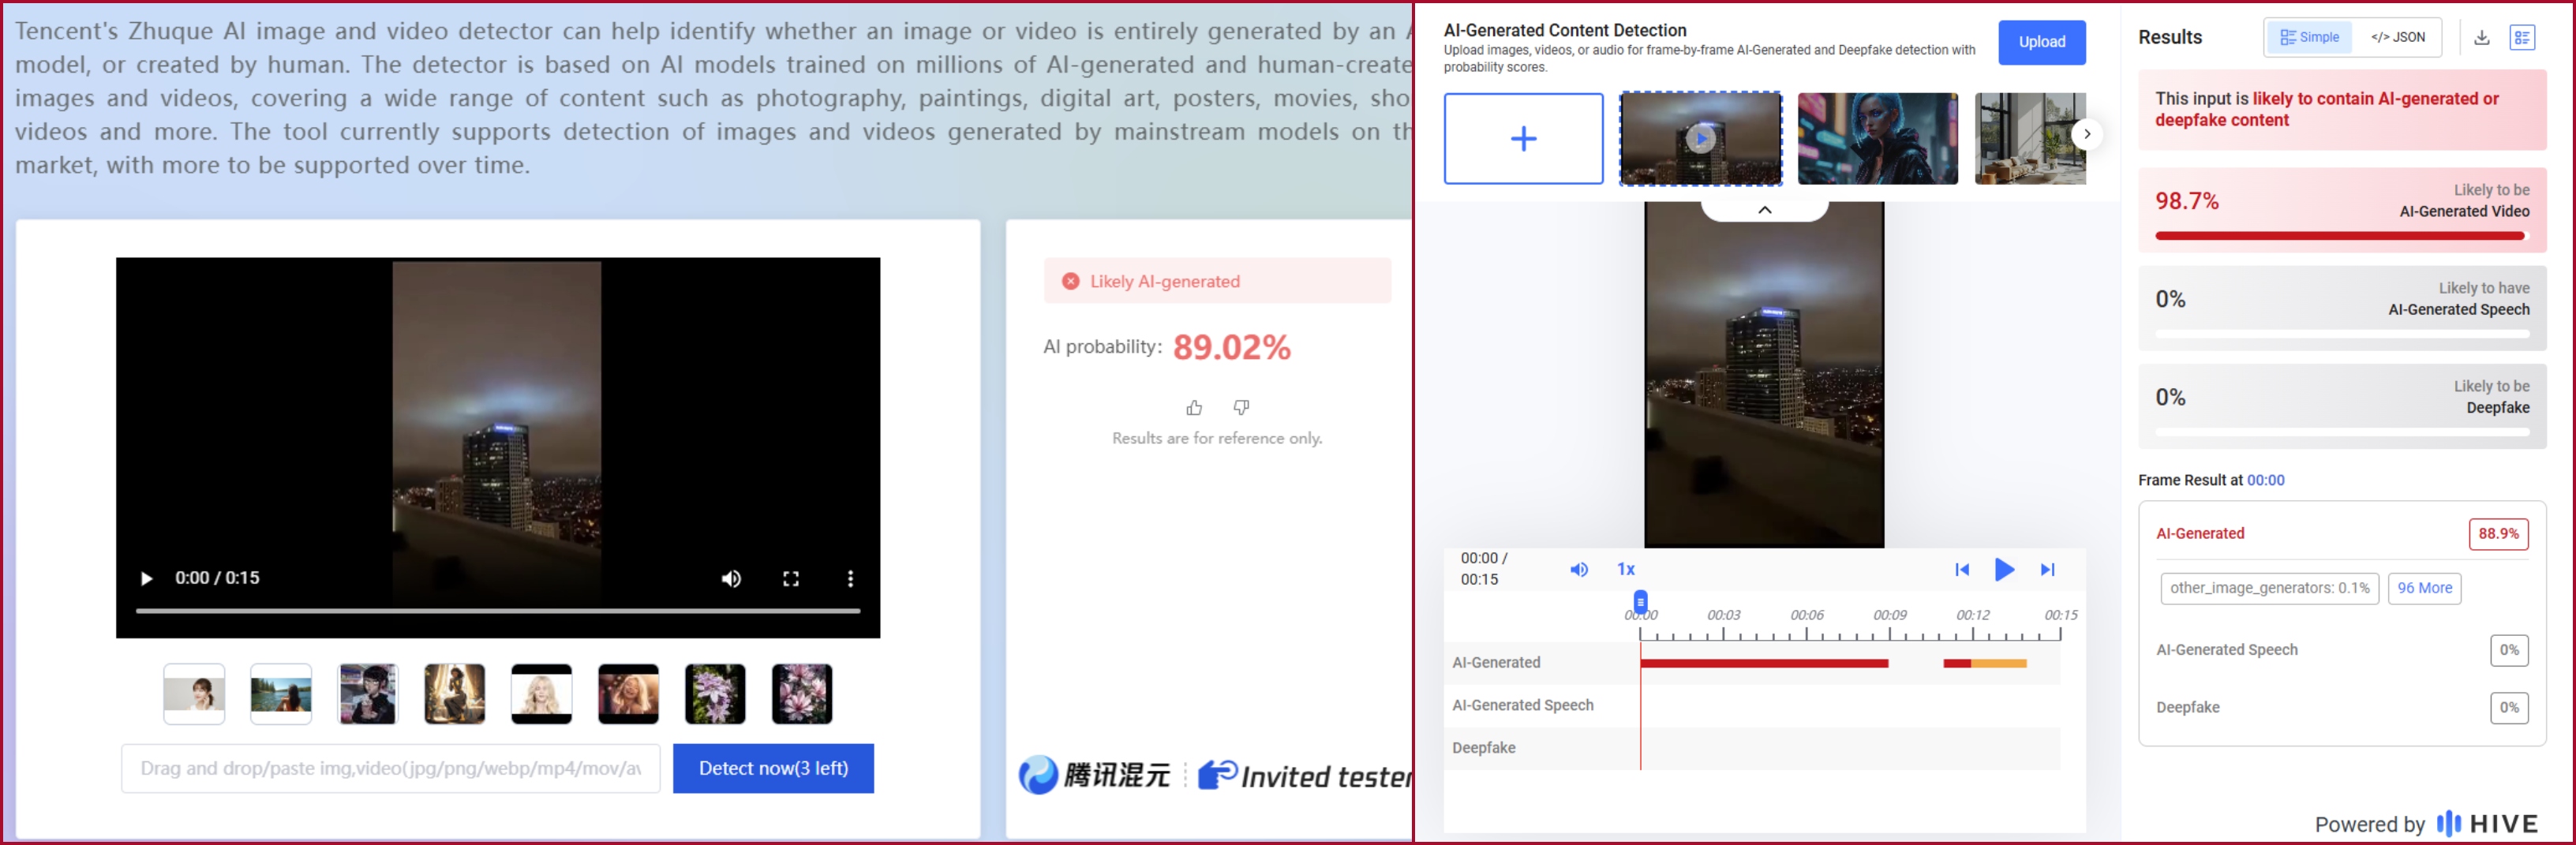The height and width of the screenshot is (845, 2576).
Task: Click the Detect now button
Action: pos(773,768)
